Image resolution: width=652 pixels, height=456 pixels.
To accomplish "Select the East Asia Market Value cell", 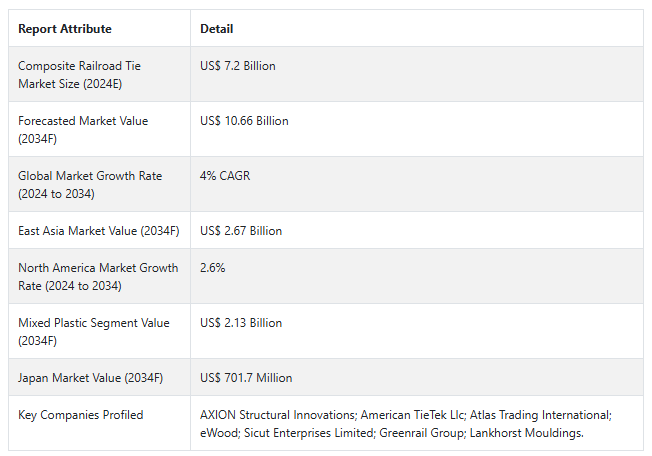I will point(98,231).
